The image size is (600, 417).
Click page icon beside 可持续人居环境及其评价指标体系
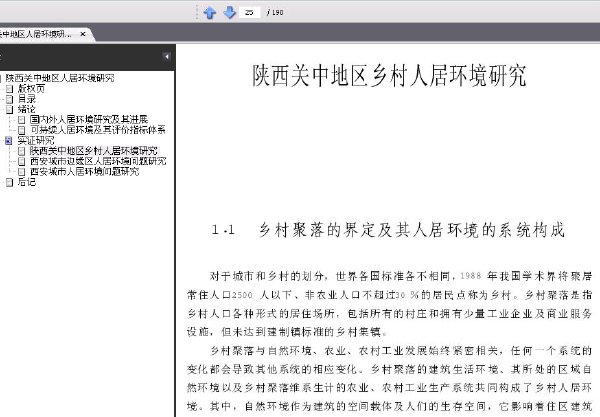(x=22, y=130)
